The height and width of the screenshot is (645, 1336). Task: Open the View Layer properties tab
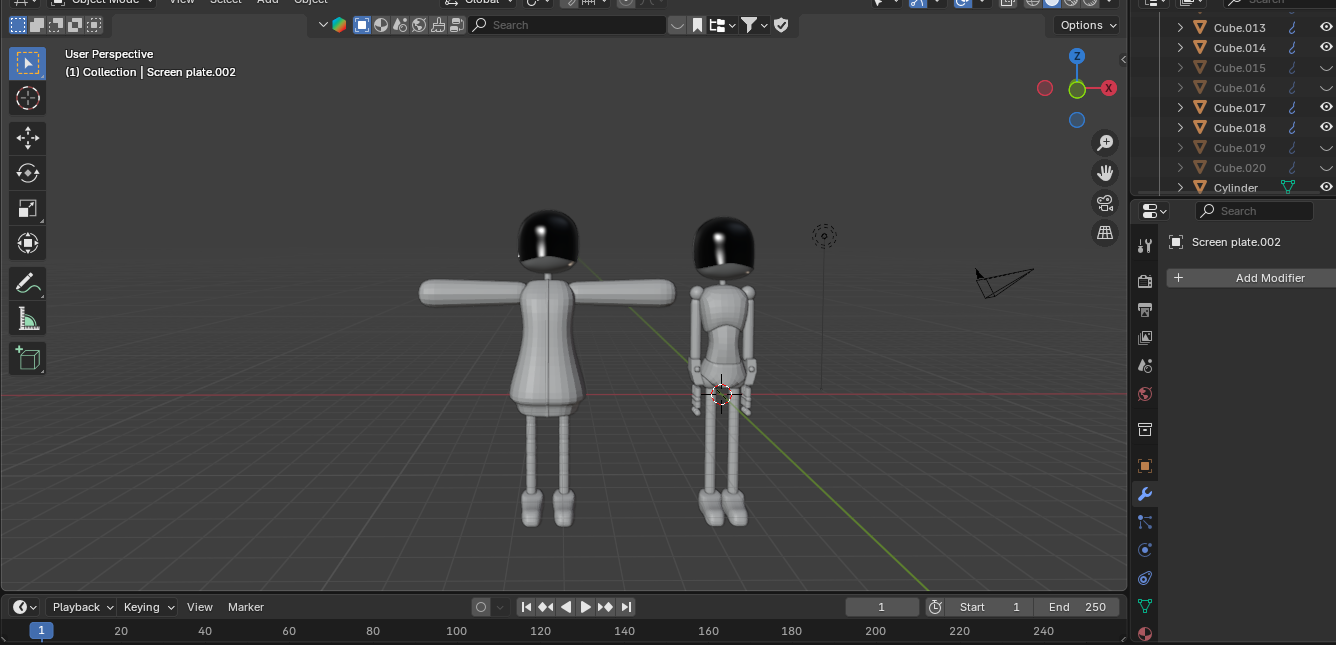tap(1145, 338)
